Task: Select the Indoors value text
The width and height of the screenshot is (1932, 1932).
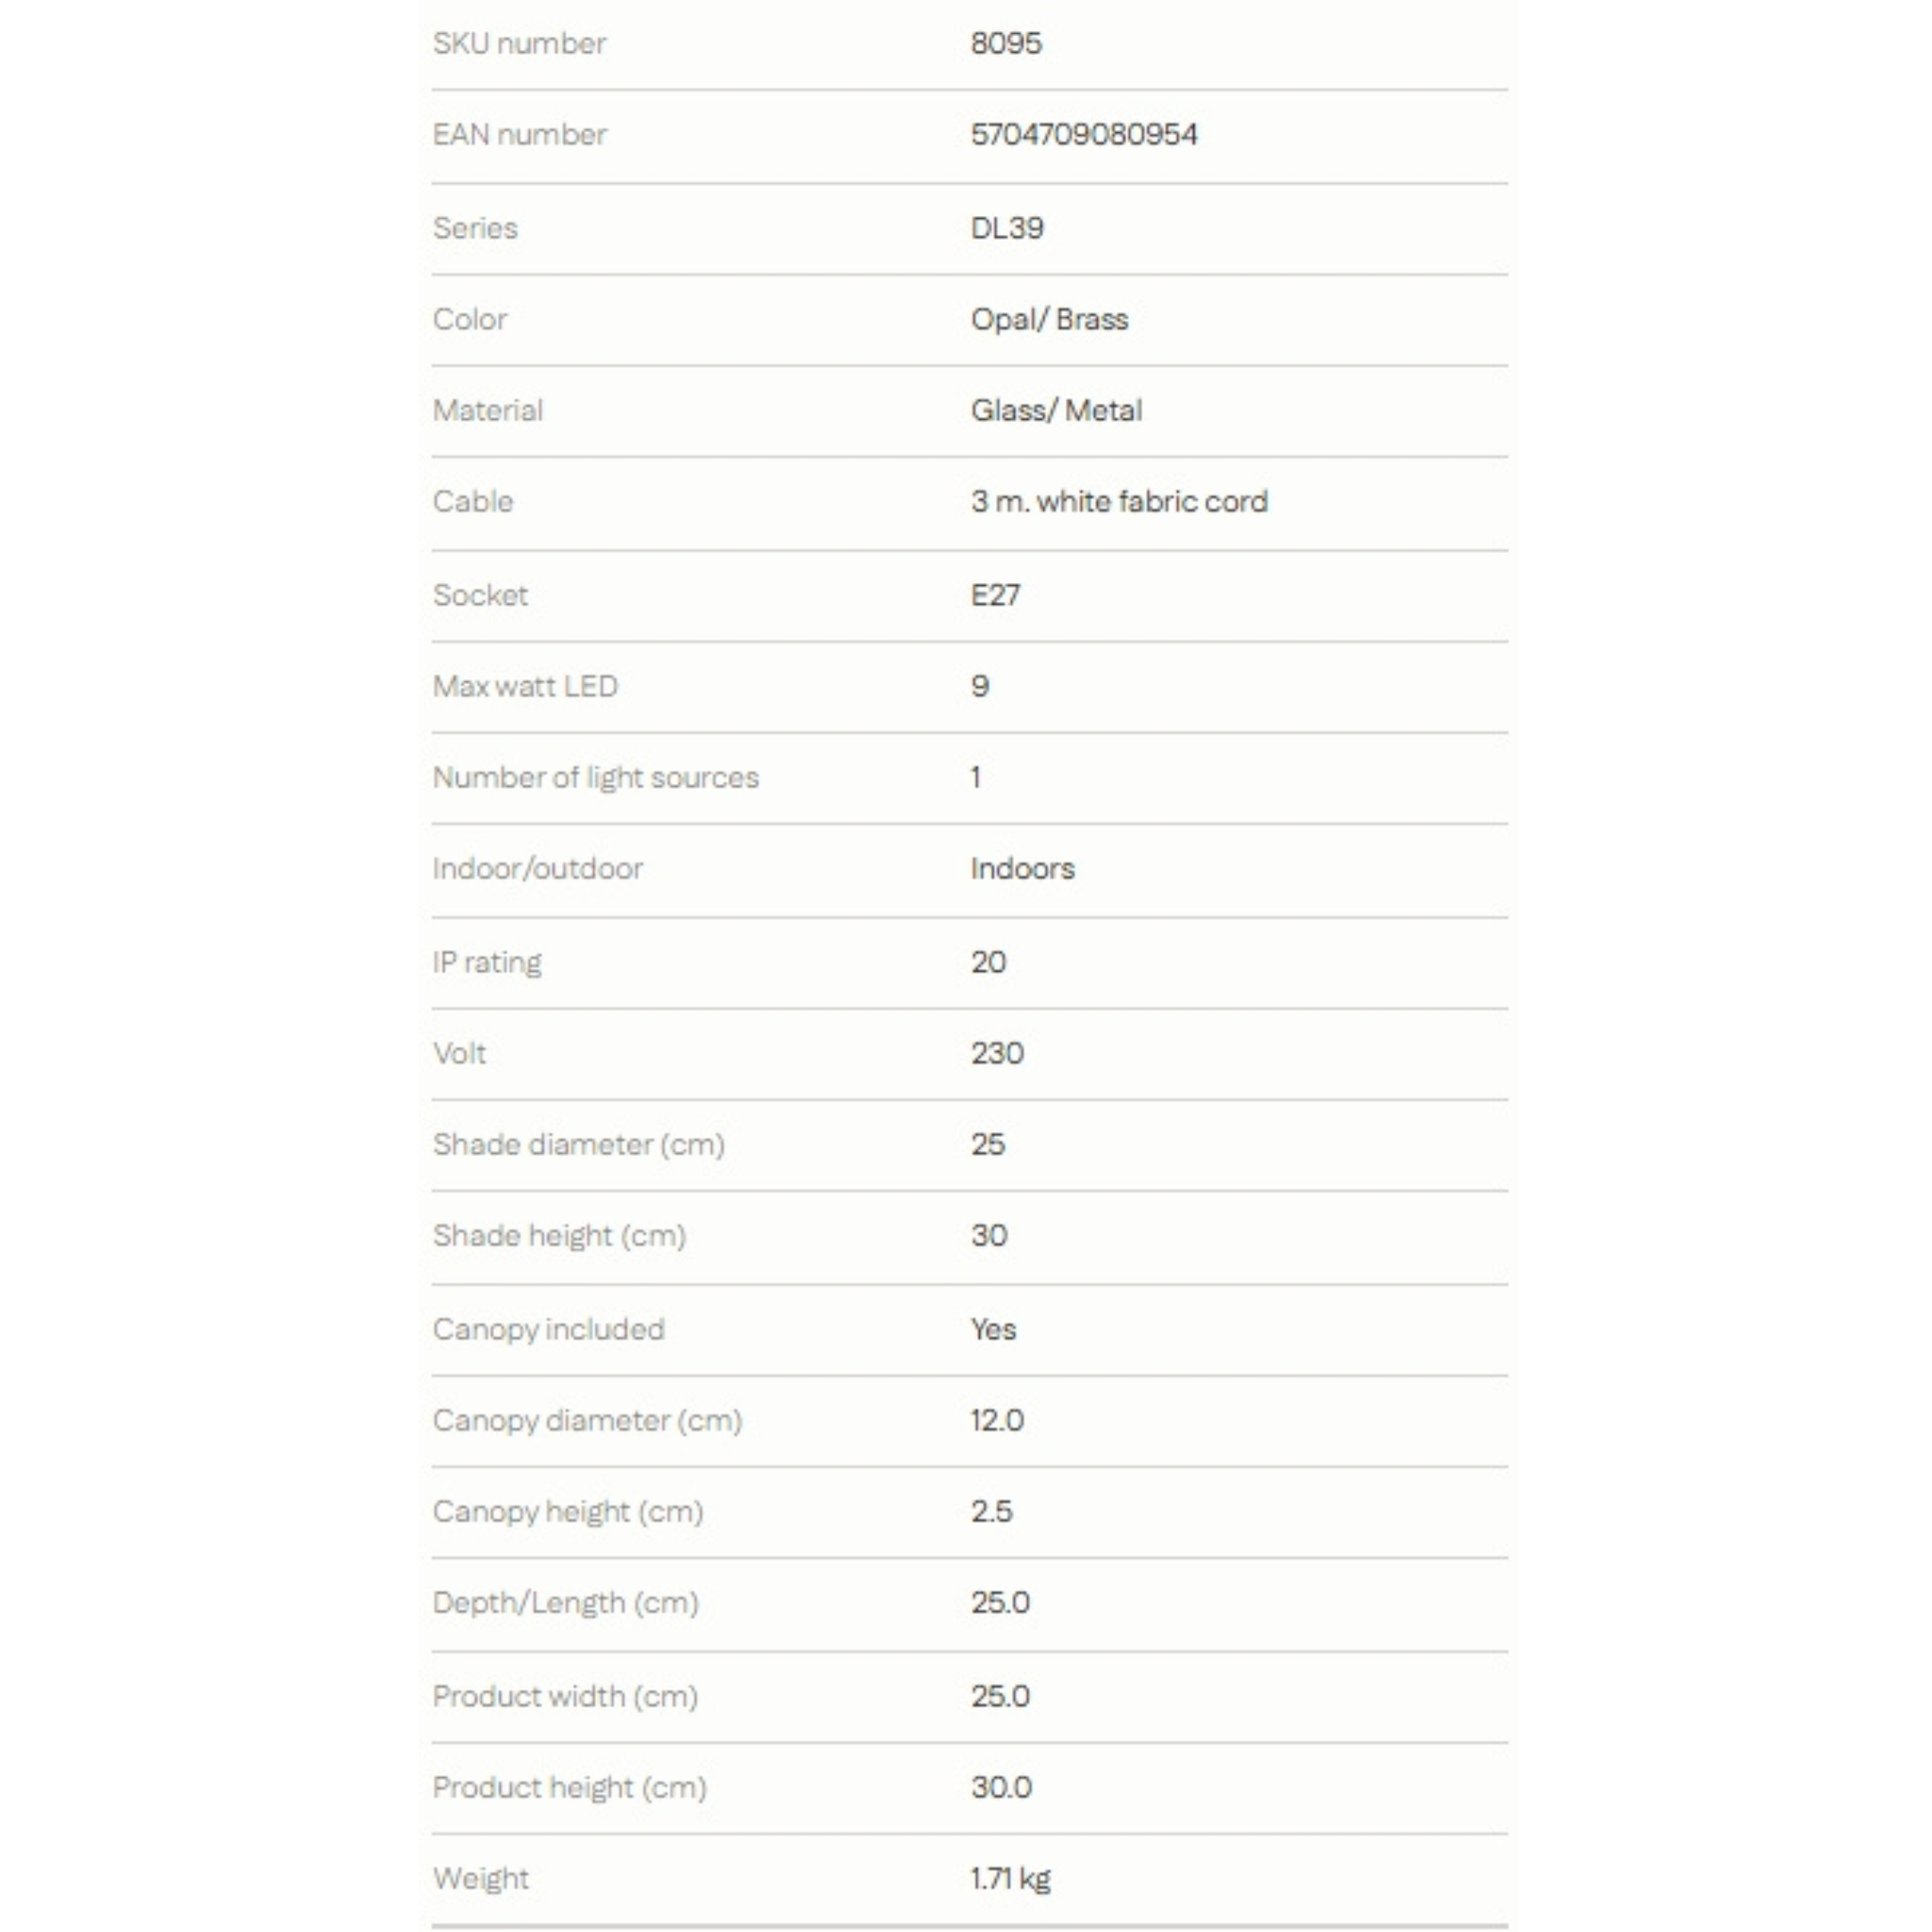Action: click(x=1022, y=868)
